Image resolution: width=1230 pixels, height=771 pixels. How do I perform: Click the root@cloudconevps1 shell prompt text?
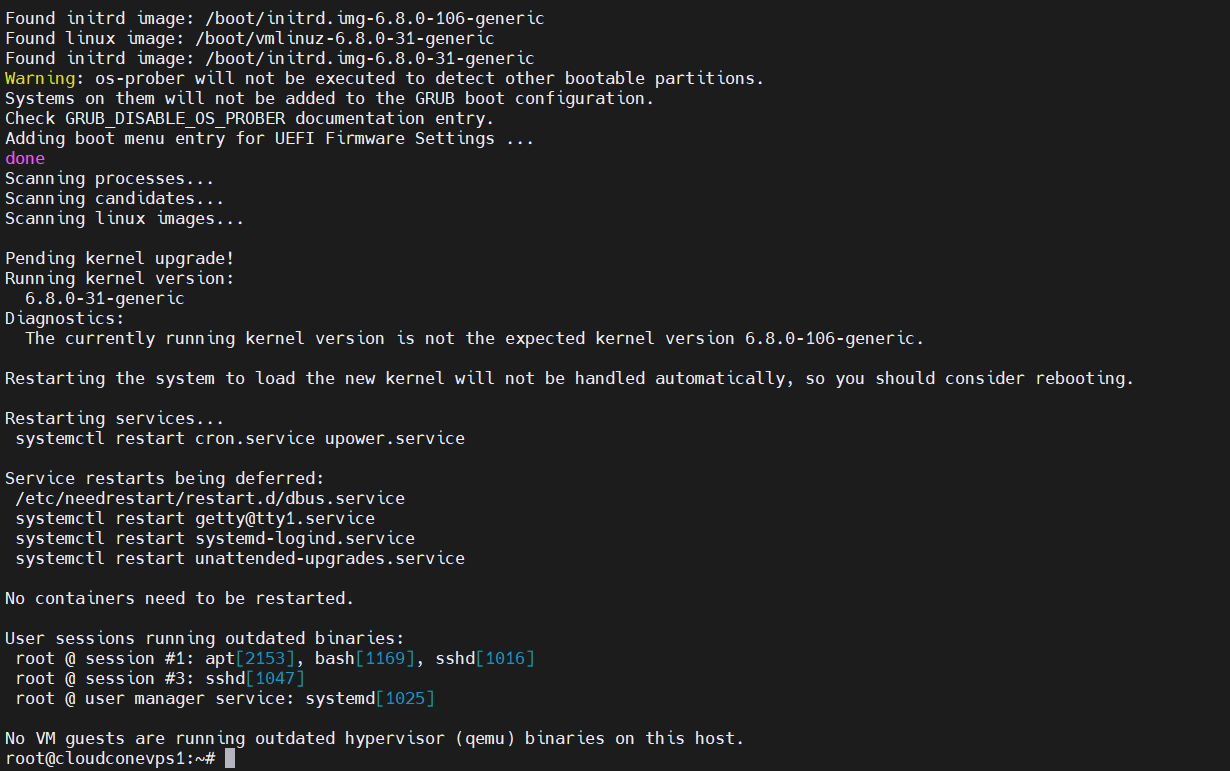click(105, 759)
